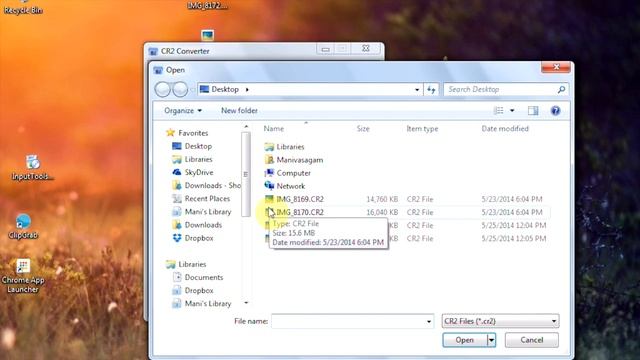Show the preview pane
This screenshot has height=360, width=640.
(x=533, y=111)
